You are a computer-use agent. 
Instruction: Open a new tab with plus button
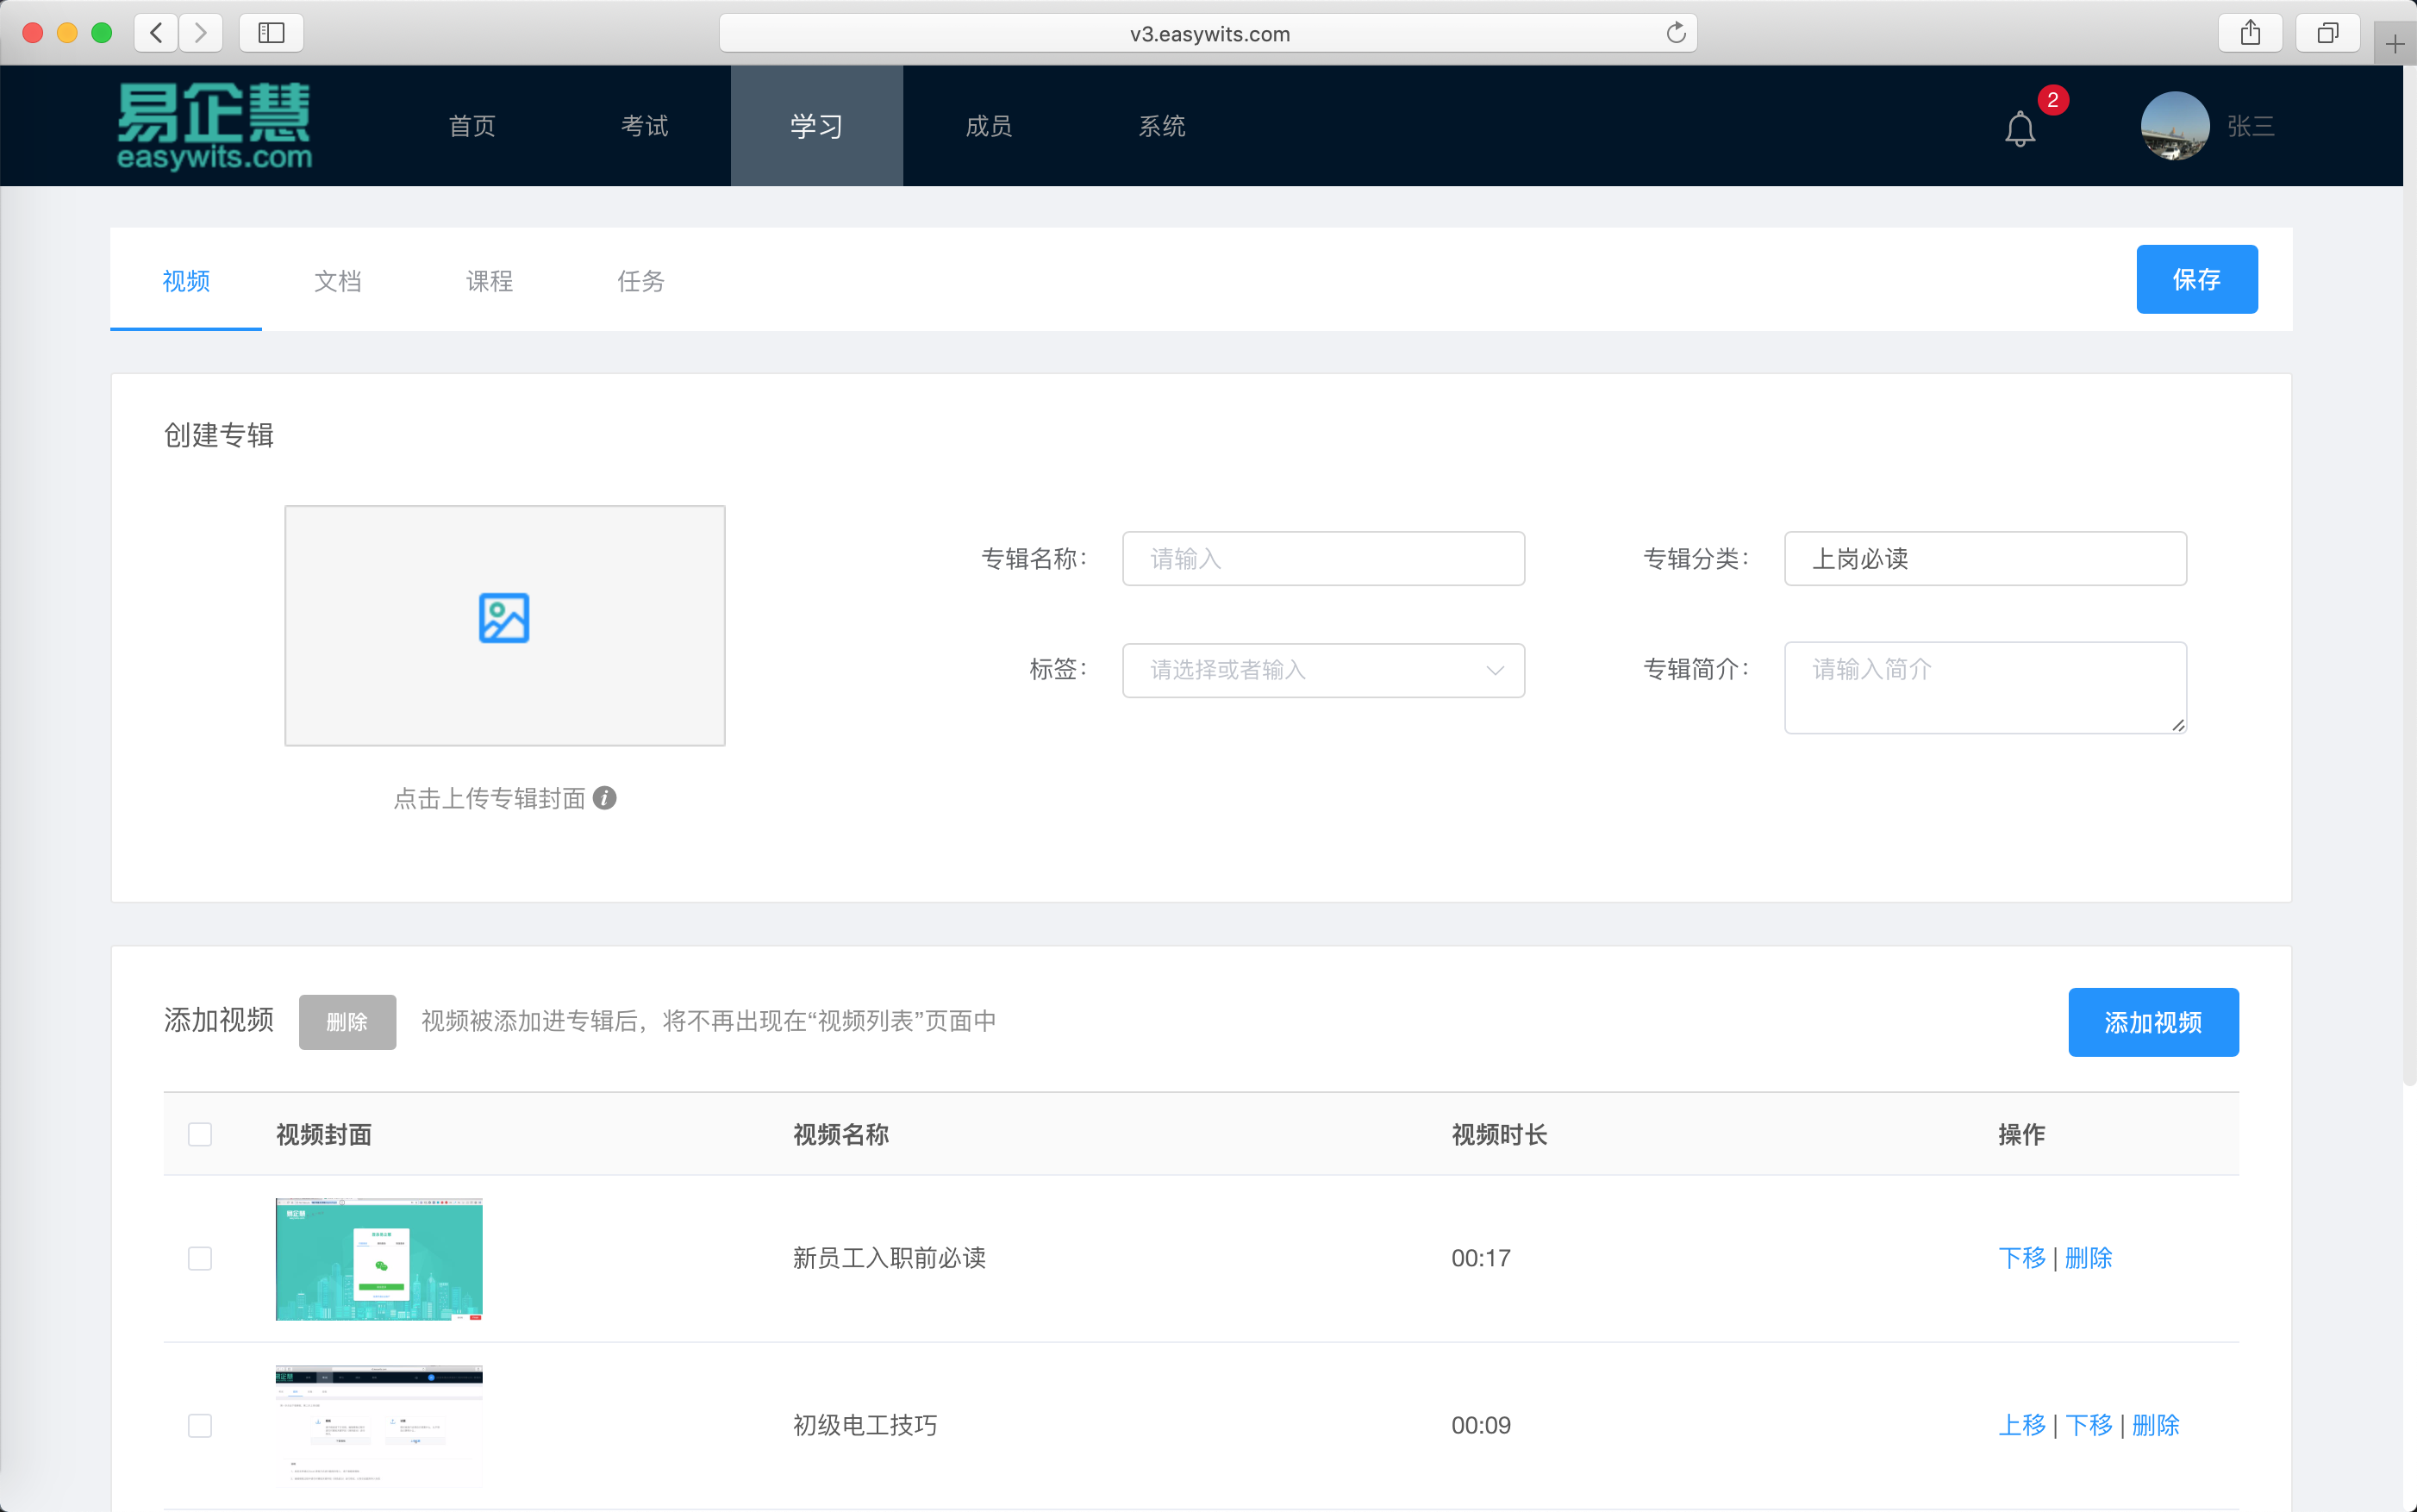pos(2395,44)
